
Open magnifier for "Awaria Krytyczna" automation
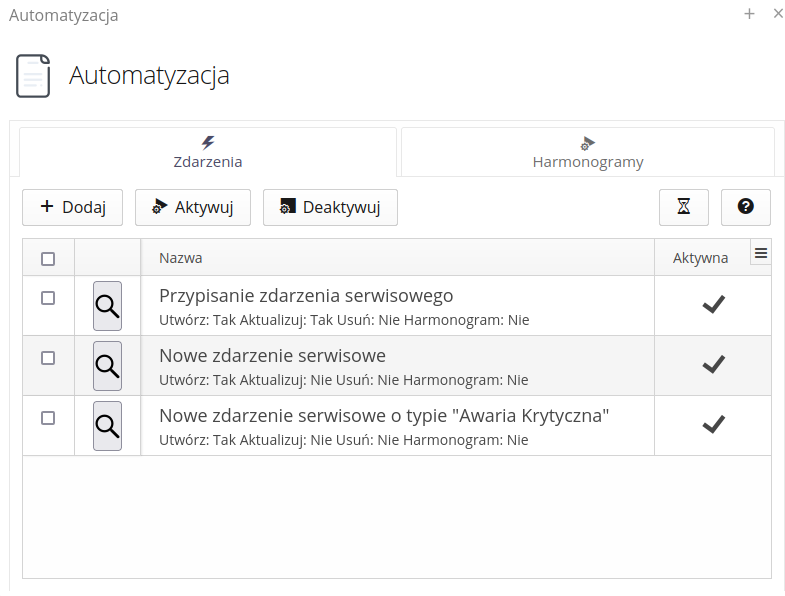point(107,426)
